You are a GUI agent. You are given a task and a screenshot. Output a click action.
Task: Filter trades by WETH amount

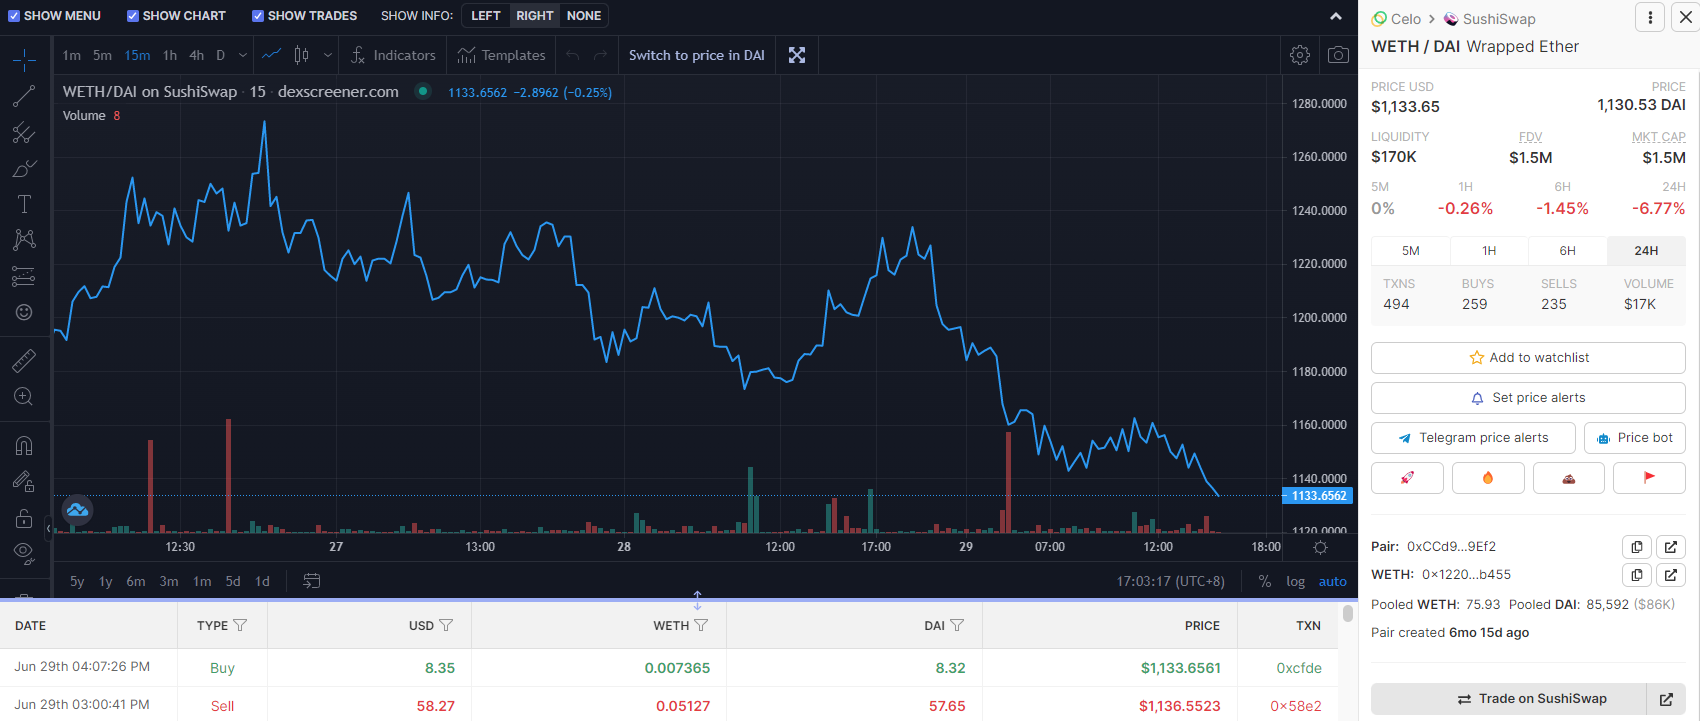[701, 625]
